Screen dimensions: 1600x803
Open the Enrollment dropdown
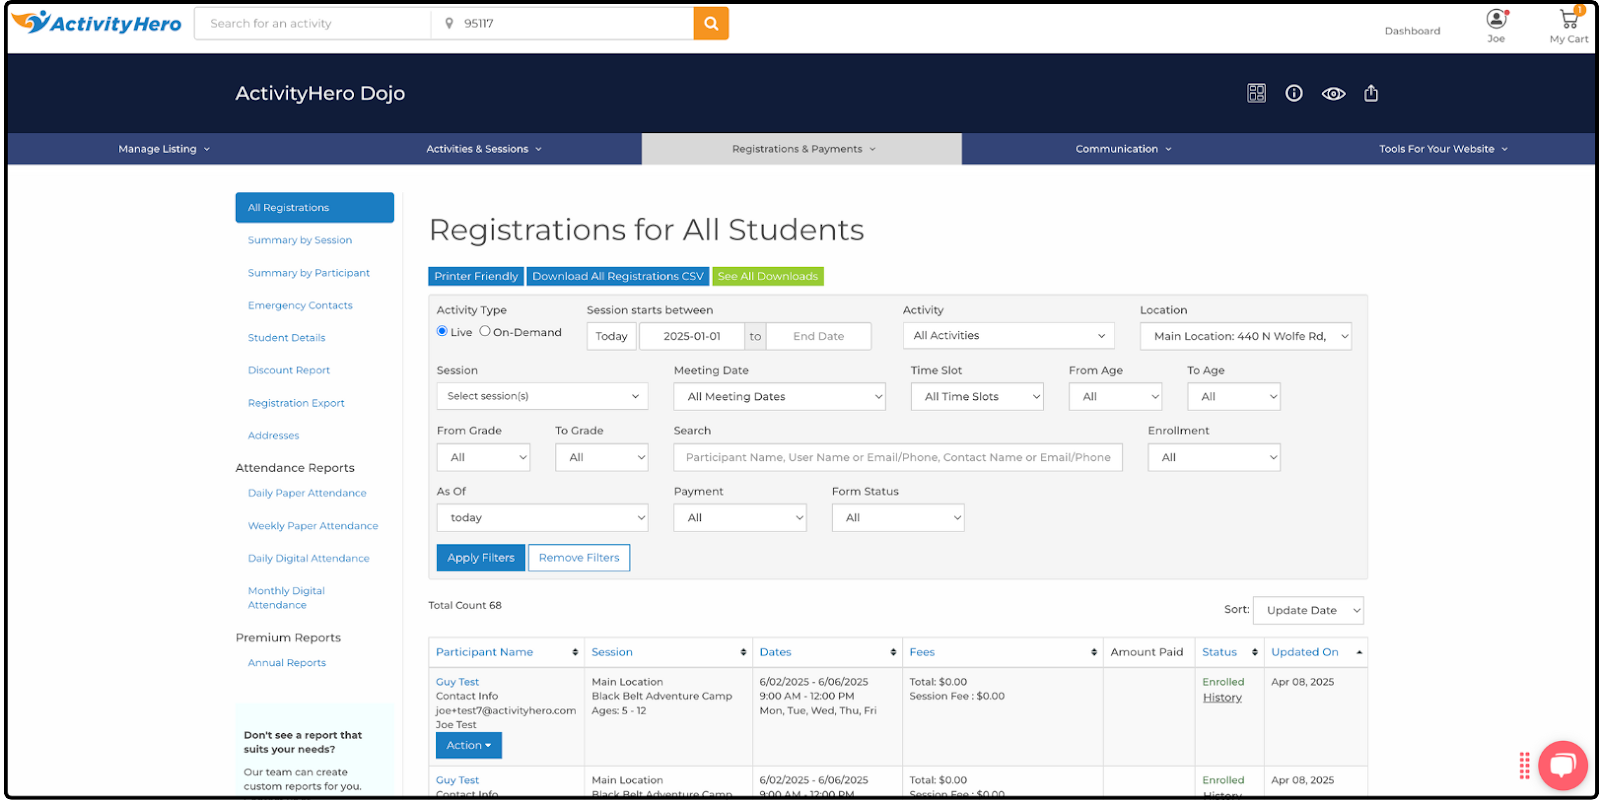(x=1214, y=457)
